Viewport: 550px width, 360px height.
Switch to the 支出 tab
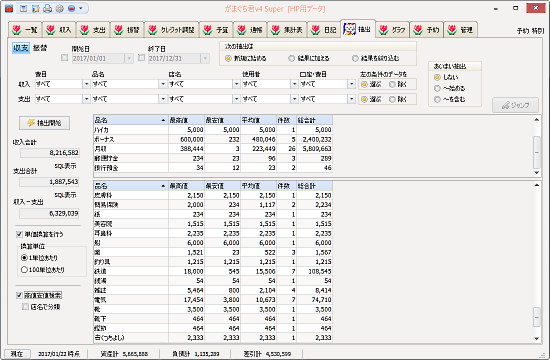pos(93,30)
